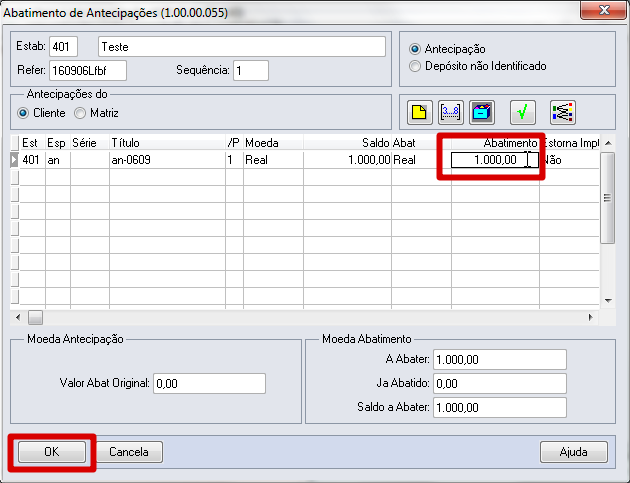Click the horizontal scrollbar thumb
Image resolution: width=630 pixels, height=483 pixels.
click(35, 317)
